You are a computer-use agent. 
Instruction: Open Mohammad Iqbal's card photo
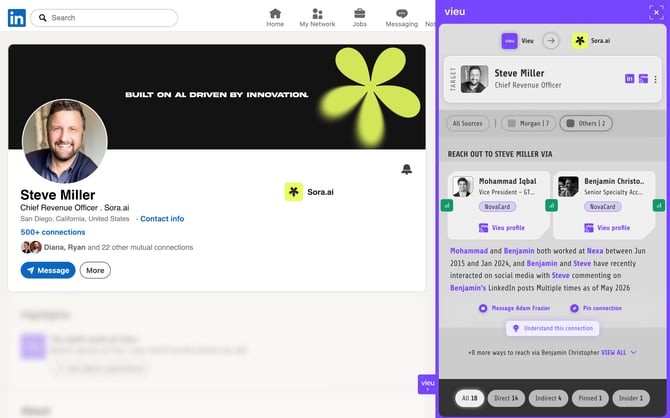(463, 186)
